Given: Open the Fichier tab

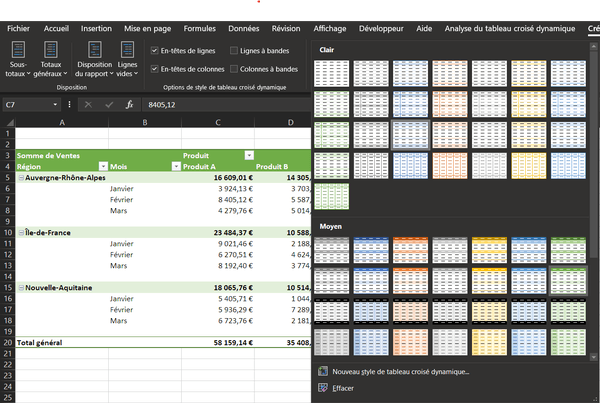Looking at the screenshot, I should coord(18,29).
